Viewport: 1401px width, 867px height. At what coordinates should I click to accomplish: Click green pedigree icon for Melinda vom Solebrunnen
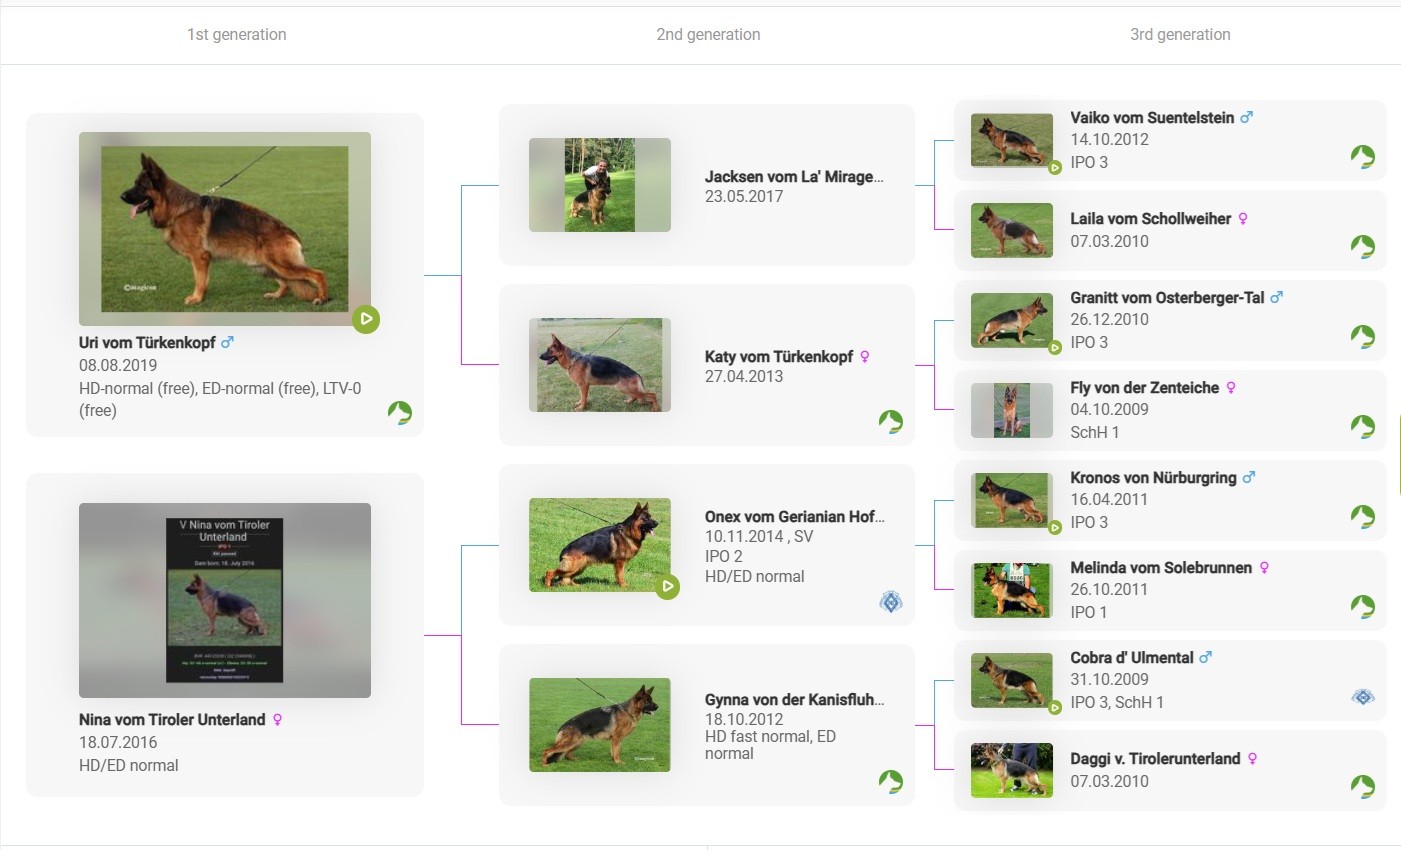[x=1362, y=606]
